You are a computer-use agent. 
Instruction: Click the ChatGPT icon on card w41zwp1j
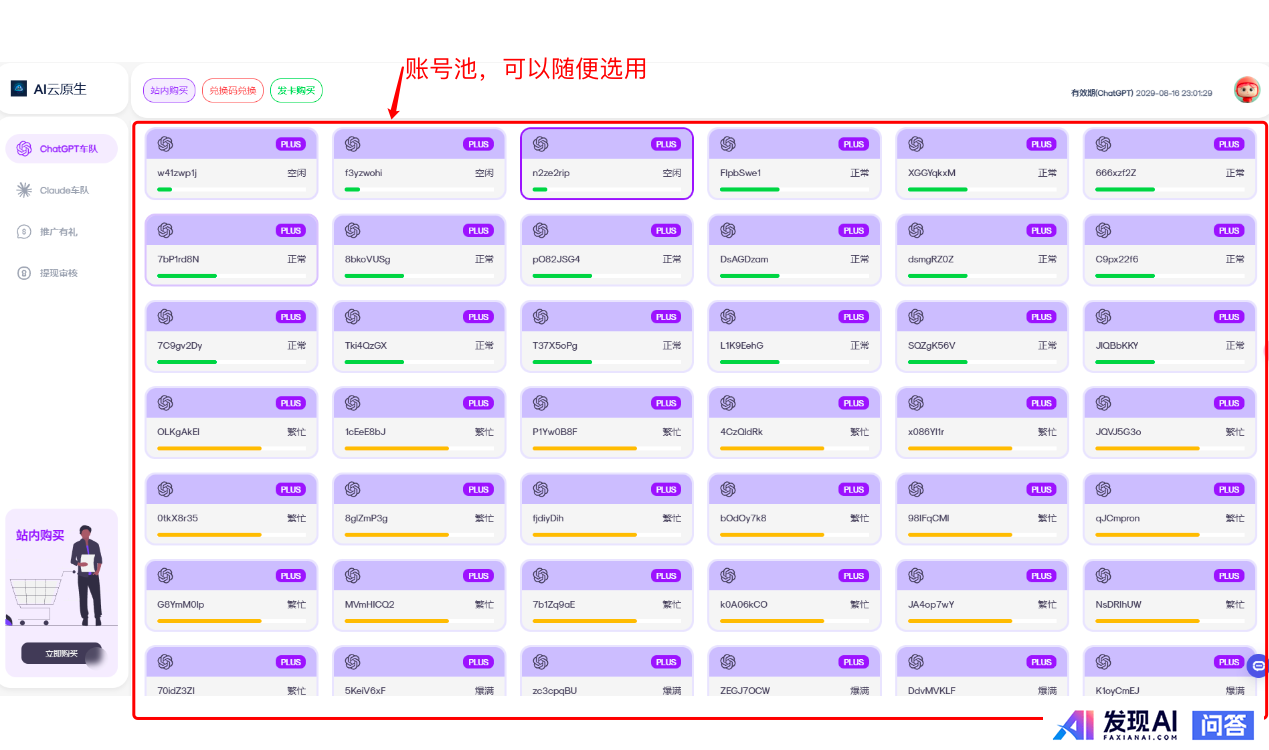tap(165, 144)
